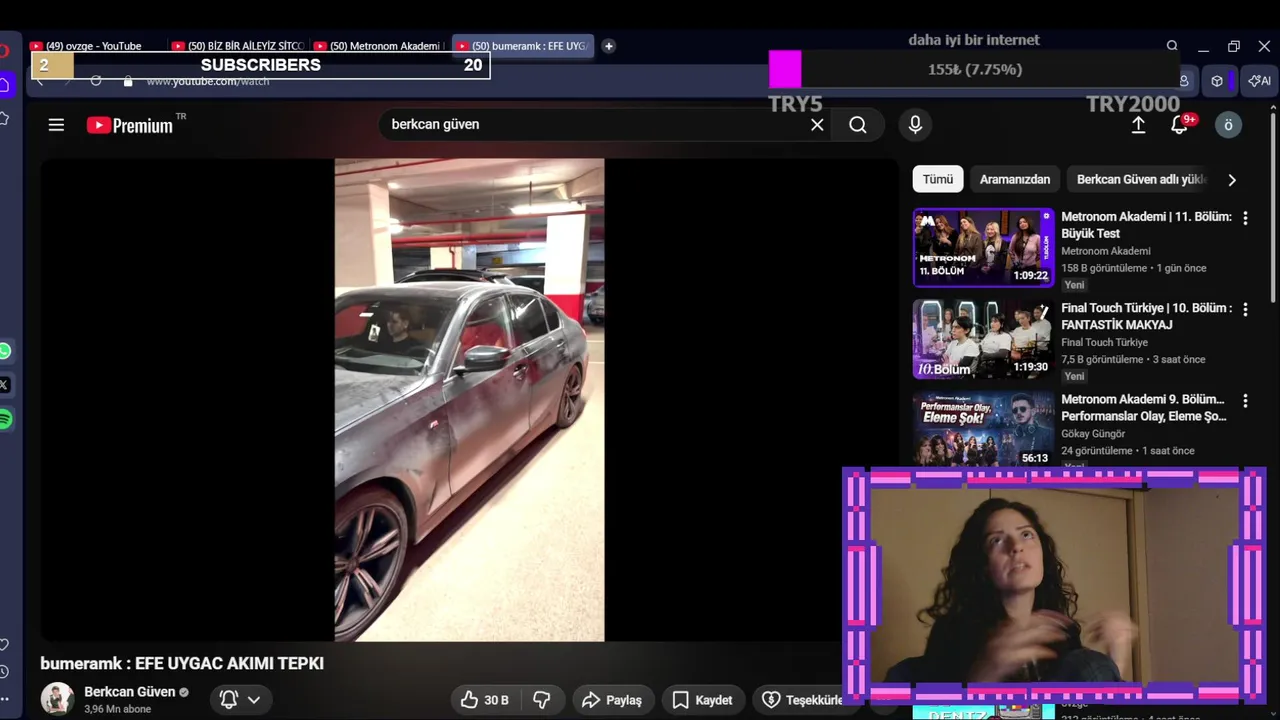
Task: Click the Teşekkürler thanks button
Action: 800,700
